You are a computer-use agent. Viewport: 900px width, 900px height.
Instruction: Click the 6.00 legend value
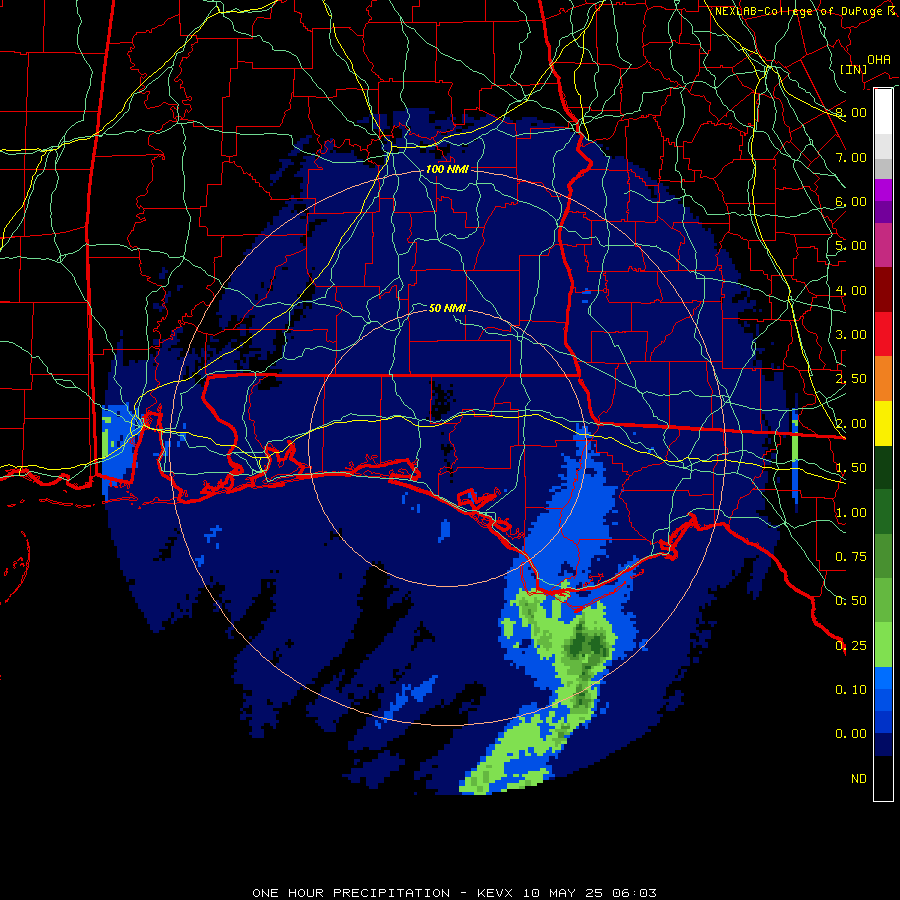click(851, 201)
